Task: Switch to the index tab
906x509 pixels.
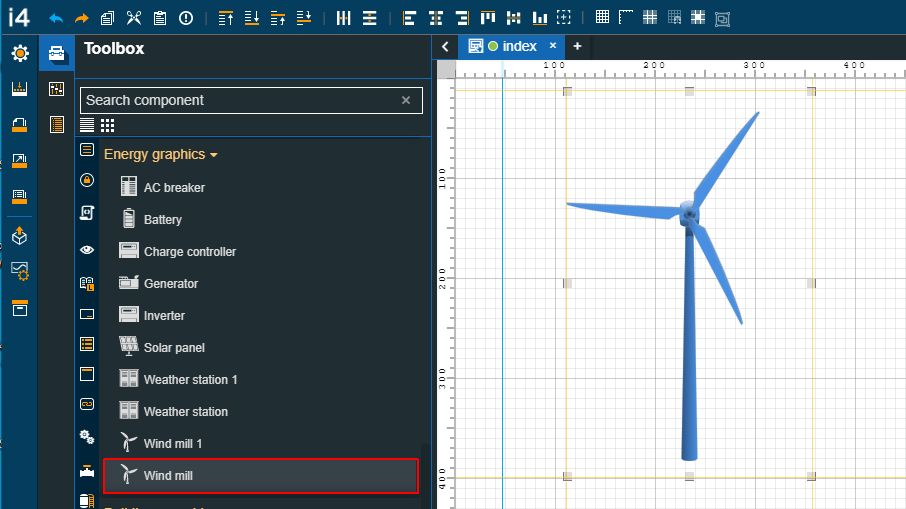Action: pos(512,46)
